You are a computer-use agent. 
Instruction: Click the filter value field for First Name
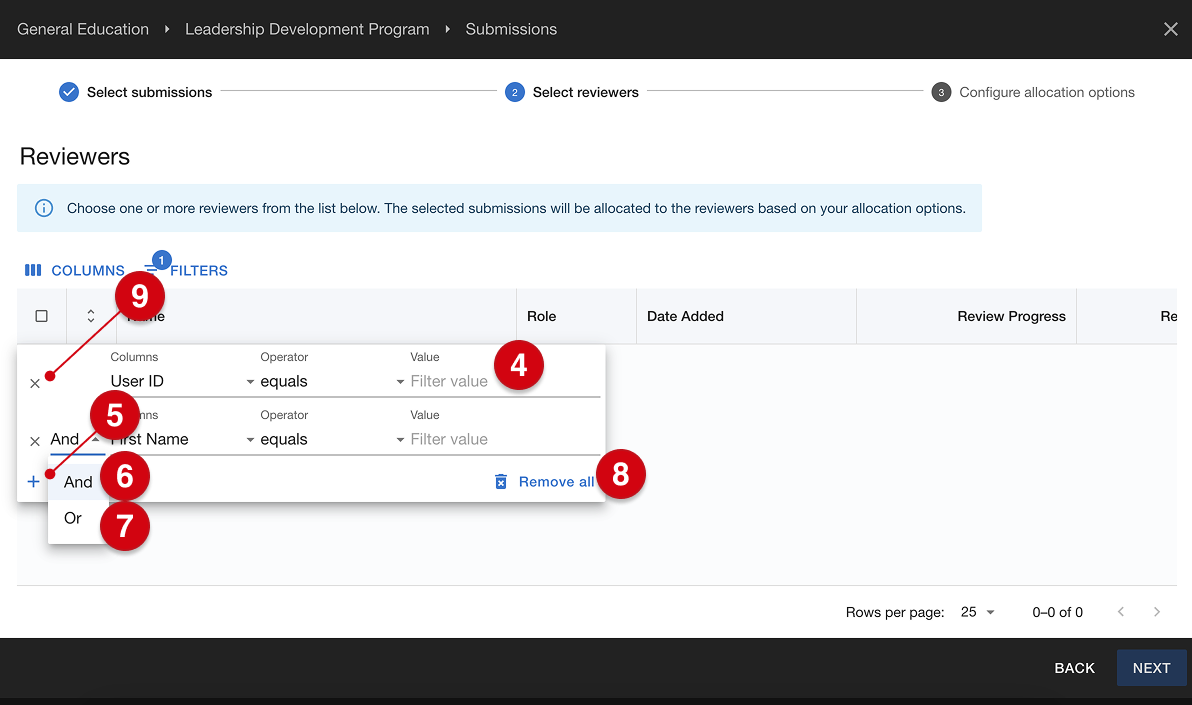pos(505,439)
